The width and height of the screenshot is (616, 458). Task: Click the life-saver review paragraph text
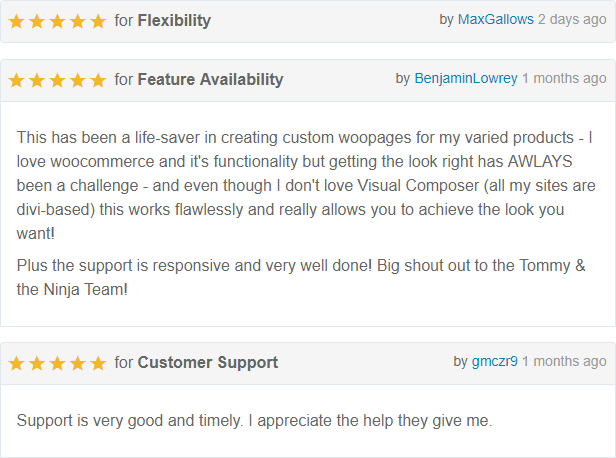point(306,185)
